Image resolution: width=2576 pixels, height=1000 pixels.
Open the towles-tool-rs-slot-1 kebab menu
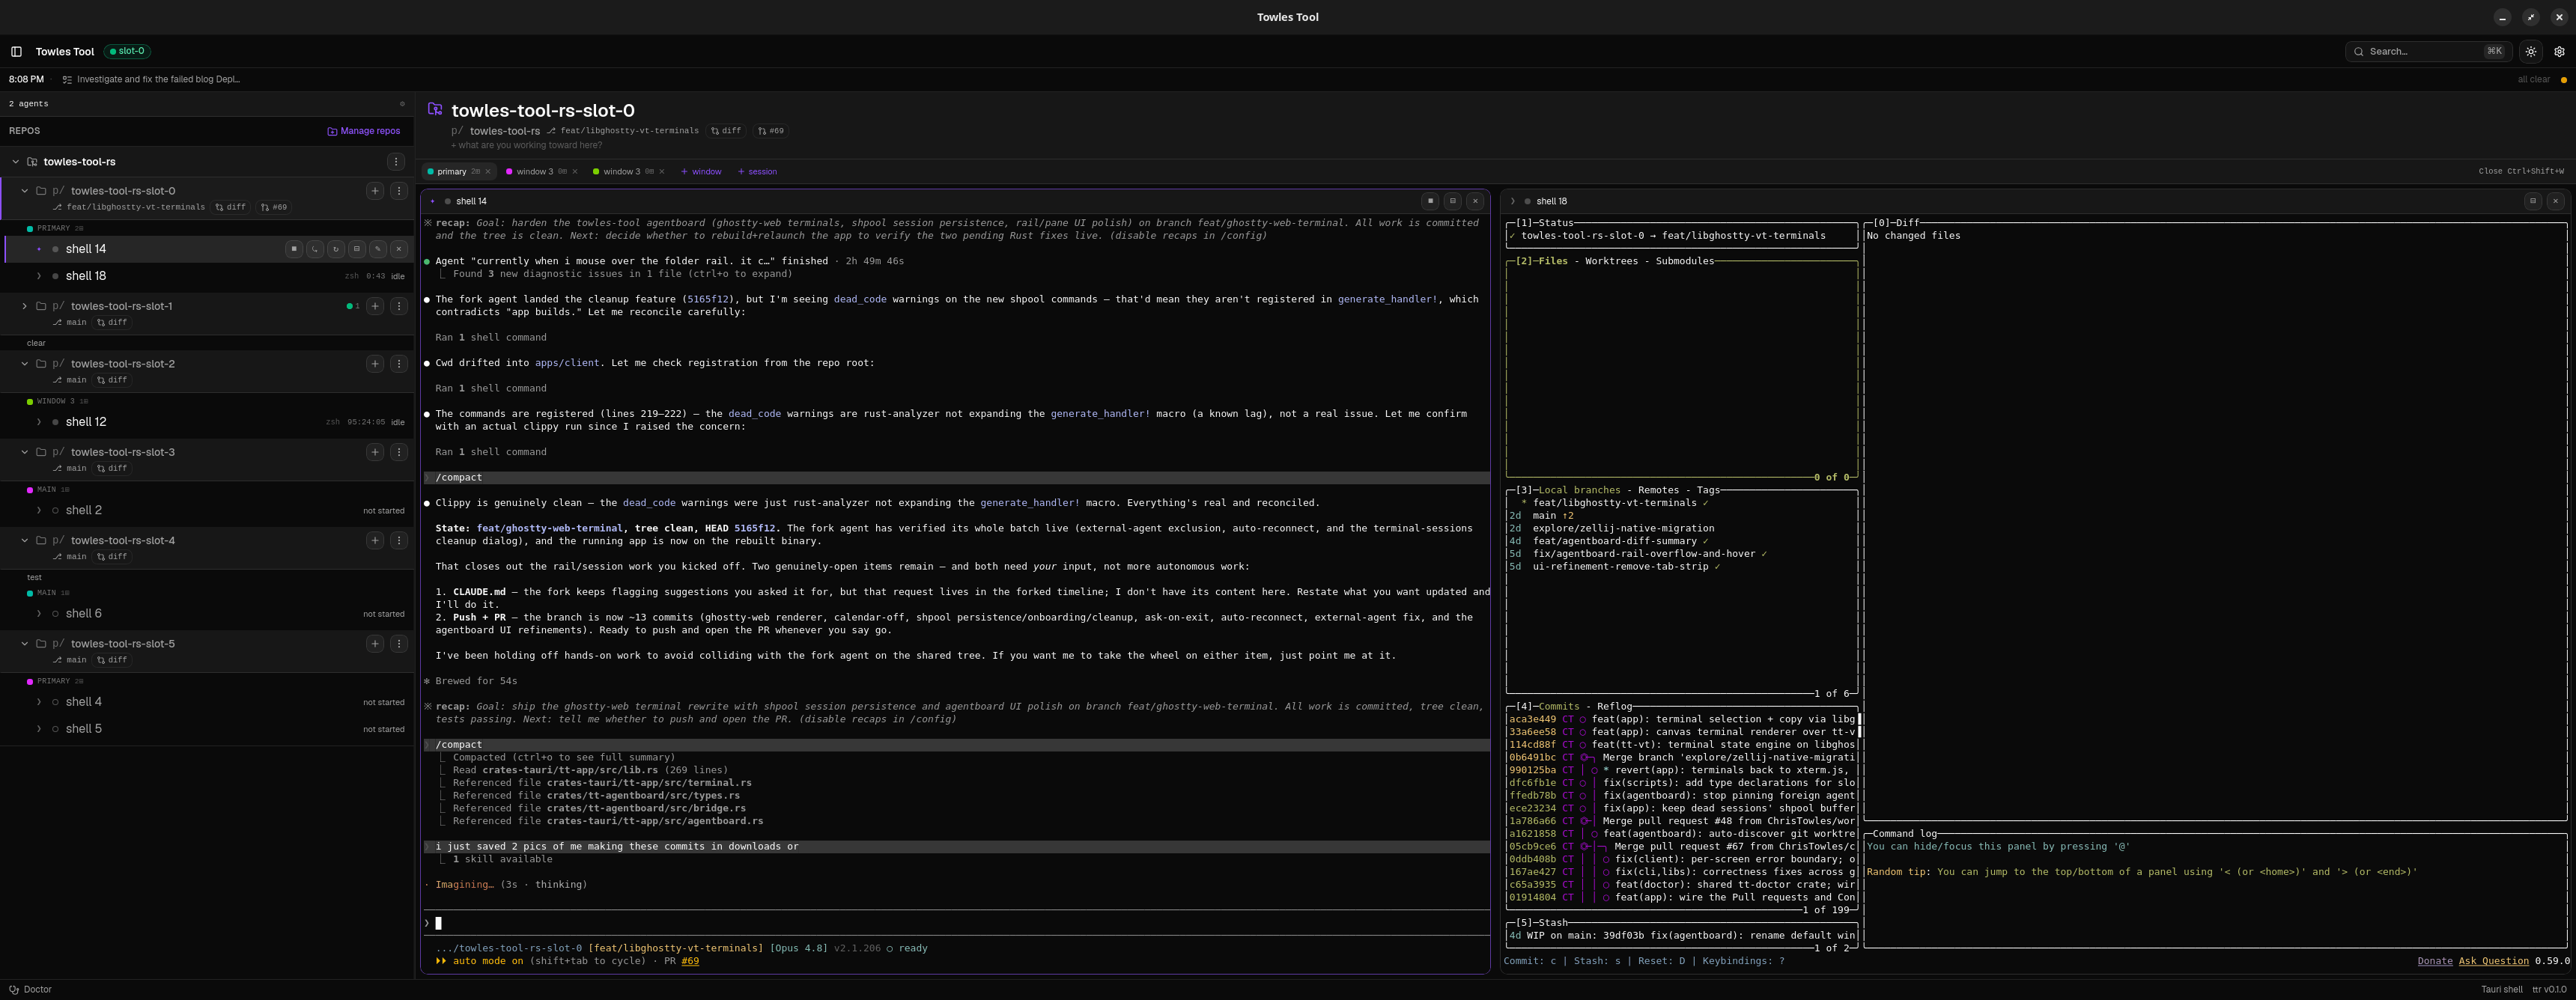tap(398, 306)
